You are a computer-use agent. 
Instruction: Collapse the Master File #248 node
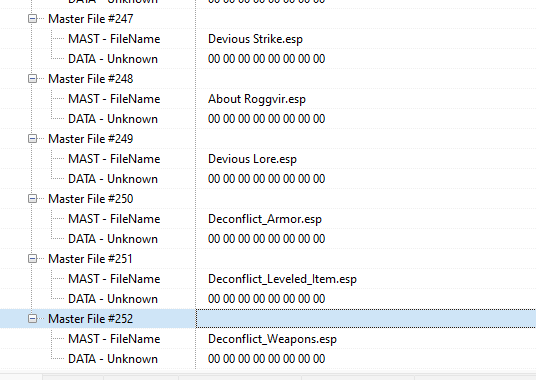click(x=32, y=79)
